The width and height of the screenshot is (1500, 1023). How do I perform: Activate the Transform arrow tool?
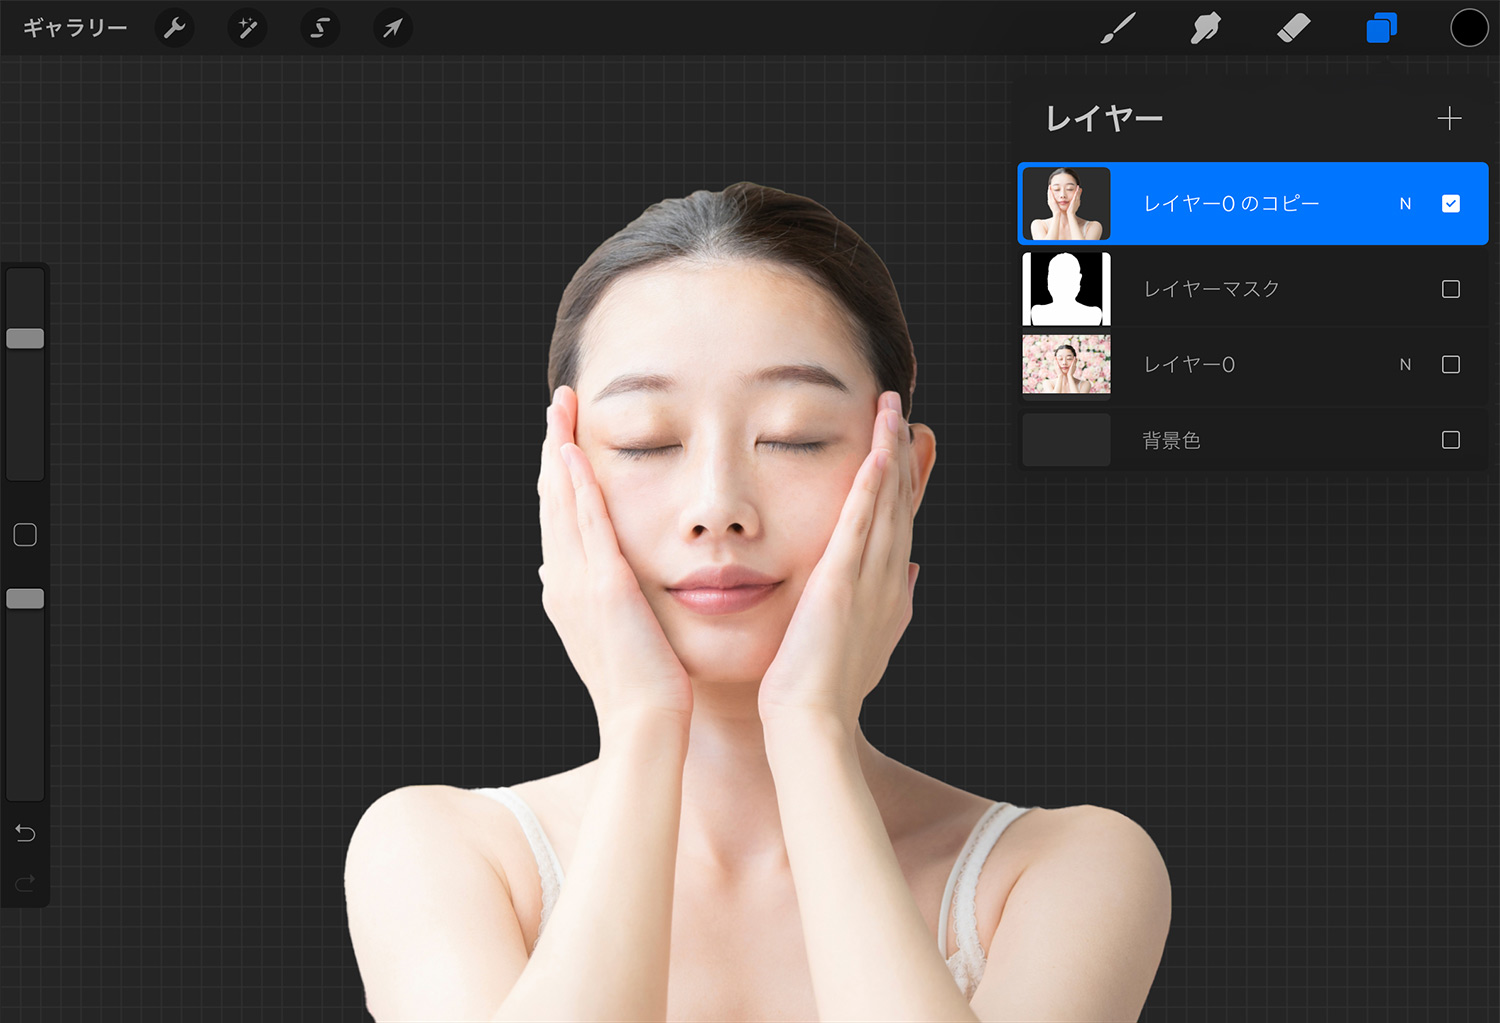pos(393,28)
